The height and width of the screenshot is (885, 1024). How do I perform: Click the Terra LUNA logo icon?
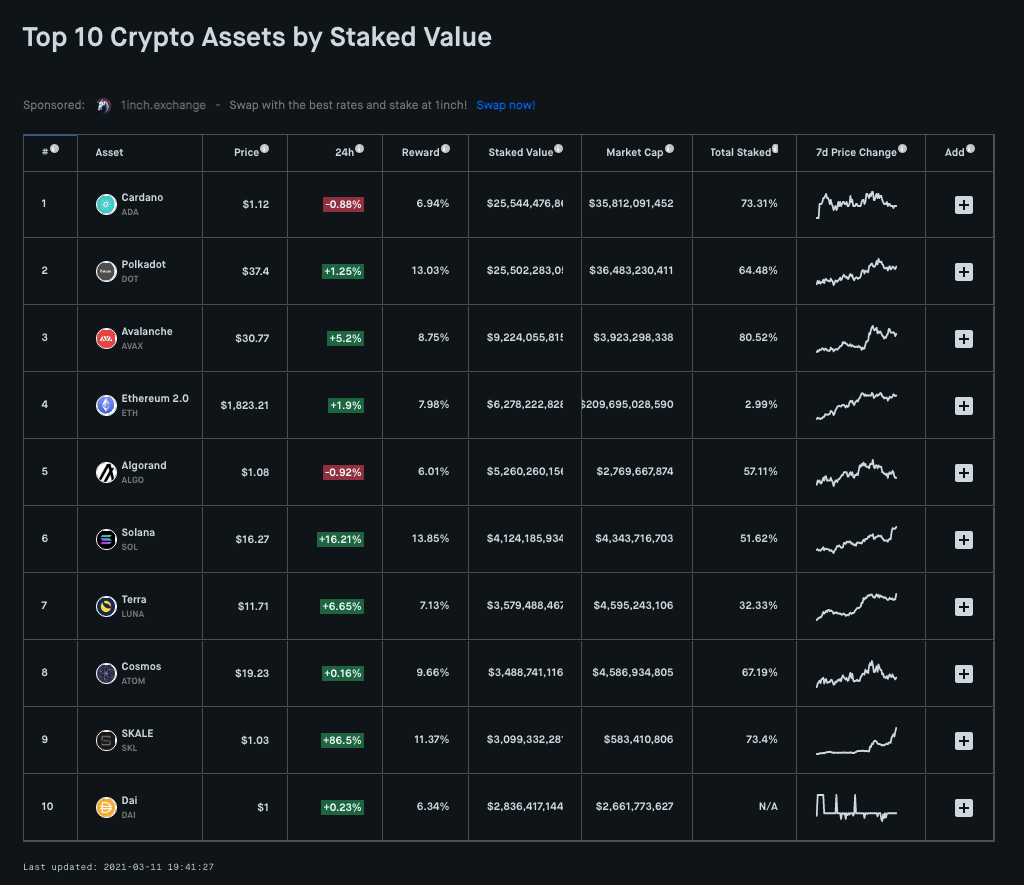point(106,606)
